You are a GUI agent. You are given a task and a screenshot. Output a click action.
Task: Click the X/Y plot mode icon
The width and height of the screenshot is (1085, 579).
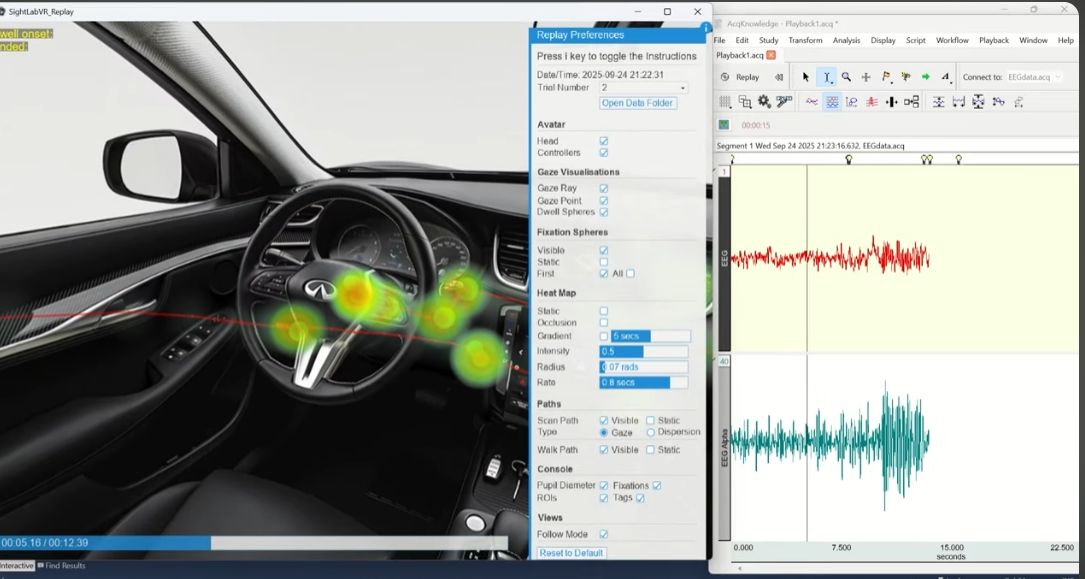[852, 102]
